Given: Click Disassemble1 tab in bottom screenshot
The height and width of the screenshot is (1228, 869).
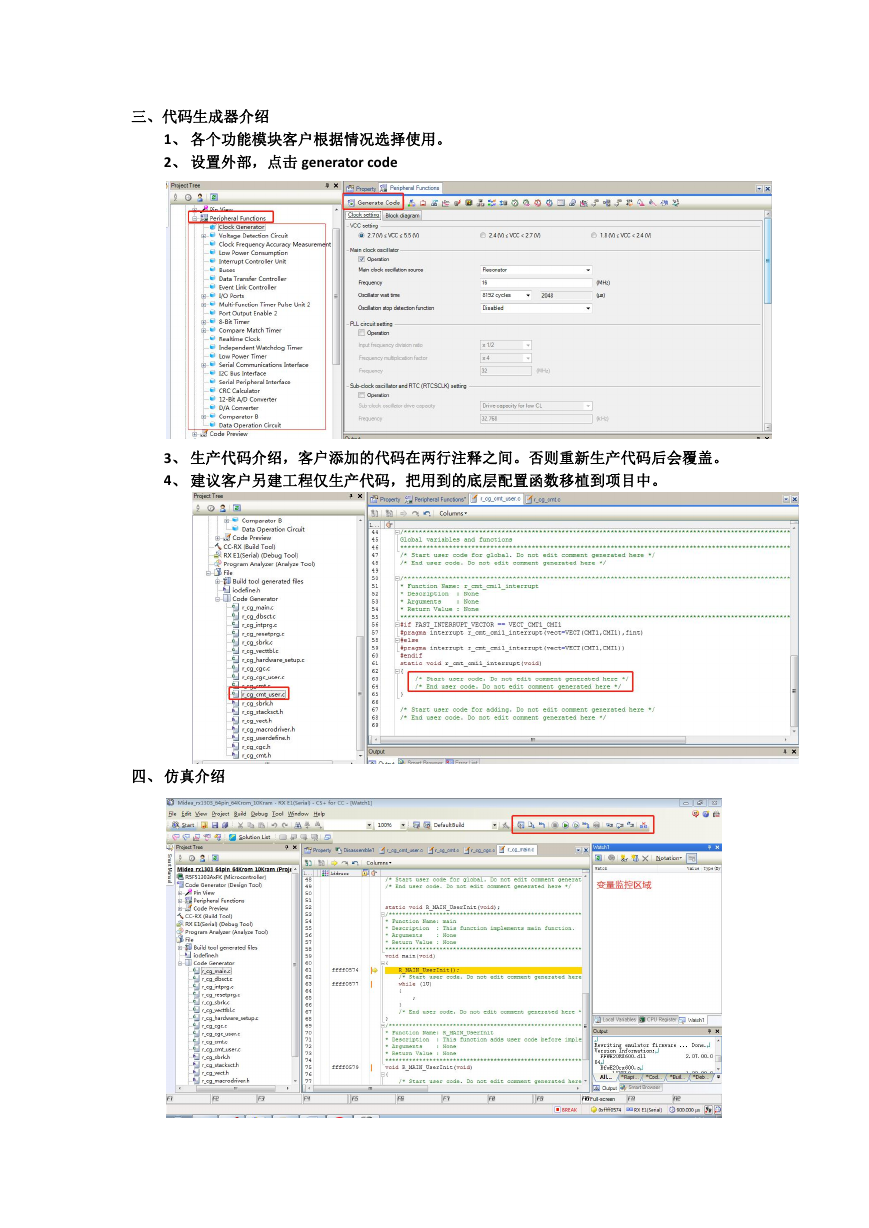Looking at the screenshot, I should [x=355, y=850].
